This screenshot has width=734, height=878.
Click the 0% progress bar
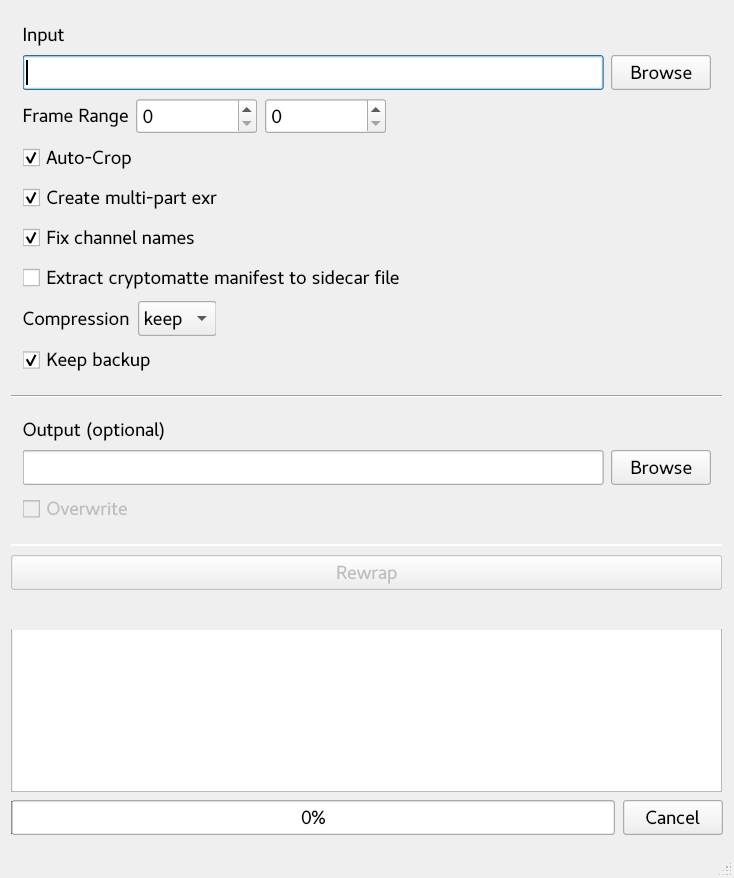[312, 817]
